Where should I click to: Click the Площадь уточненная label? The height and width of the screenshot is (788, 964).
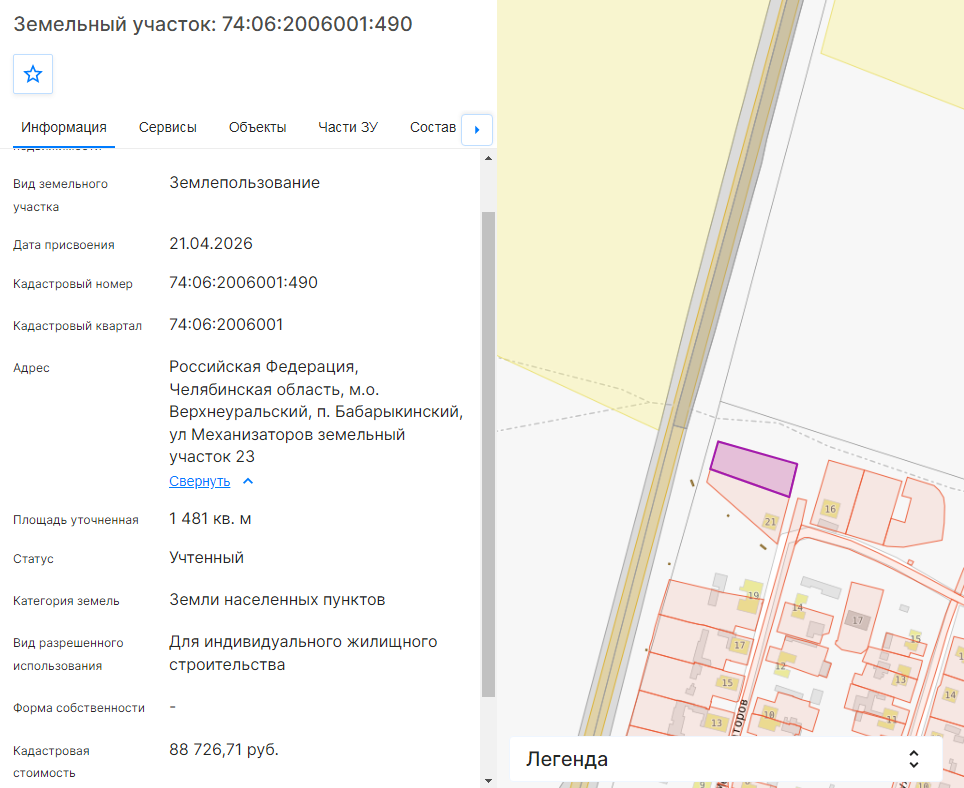click(x=76, y=520)
